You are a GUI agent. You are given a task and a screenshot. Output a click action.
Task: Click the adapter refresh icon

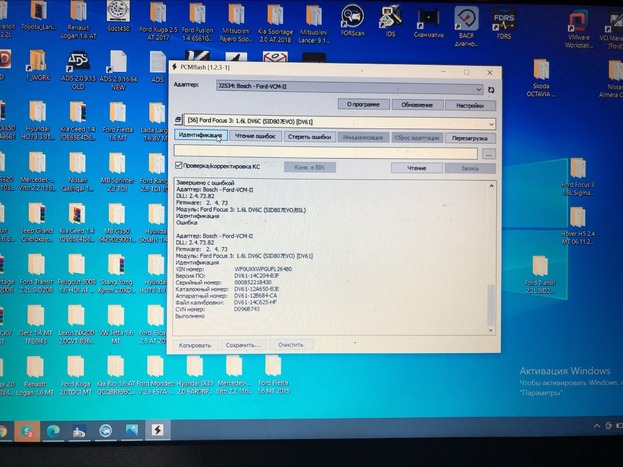tap(491, 88)
